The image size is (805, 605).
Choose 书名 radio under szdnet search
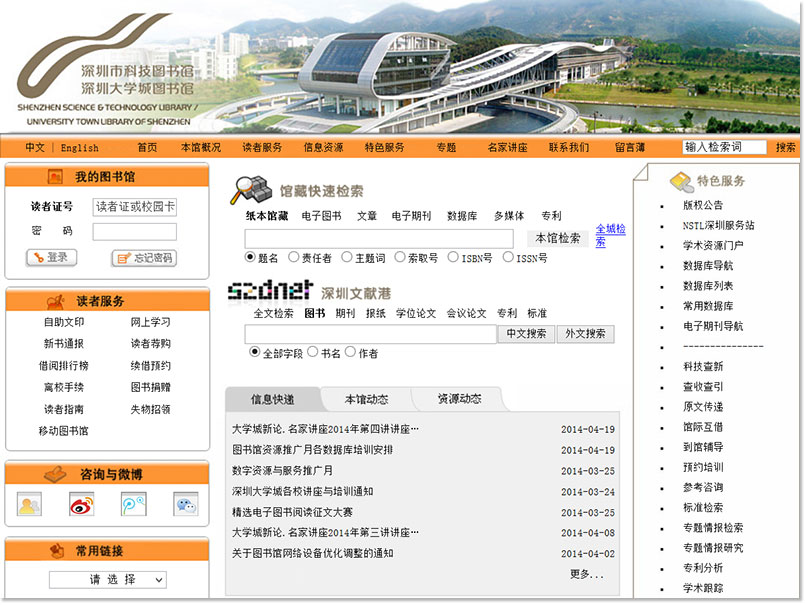pyautogui.click(x=312, y=352)
